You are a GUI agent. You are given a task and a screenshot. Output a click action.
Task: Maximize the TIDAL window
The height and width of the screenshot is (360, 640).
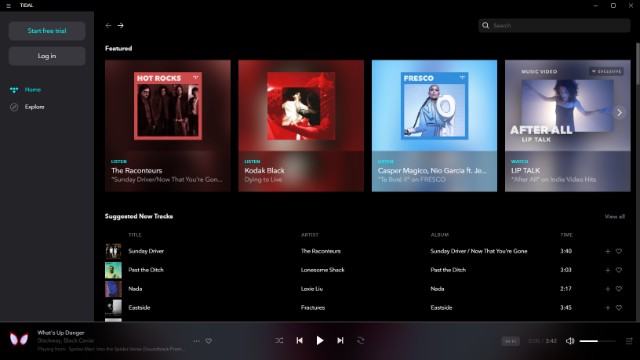point(613,6)
